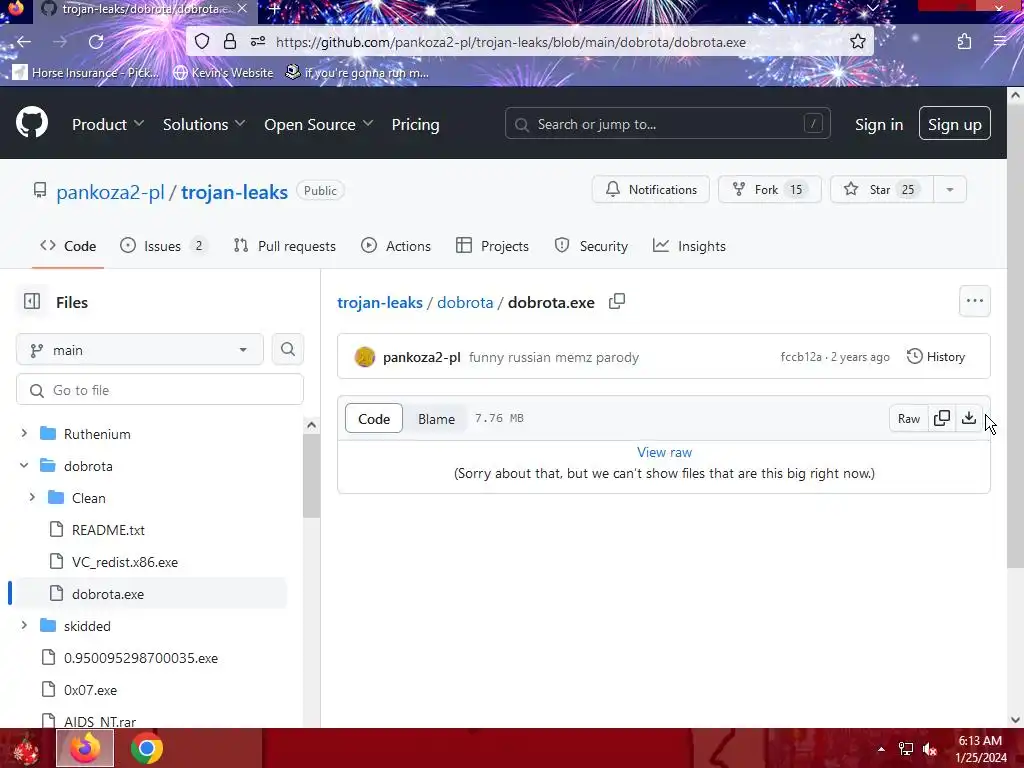
Task: Fork the repository with Fork button
Action: pos(769,189)
